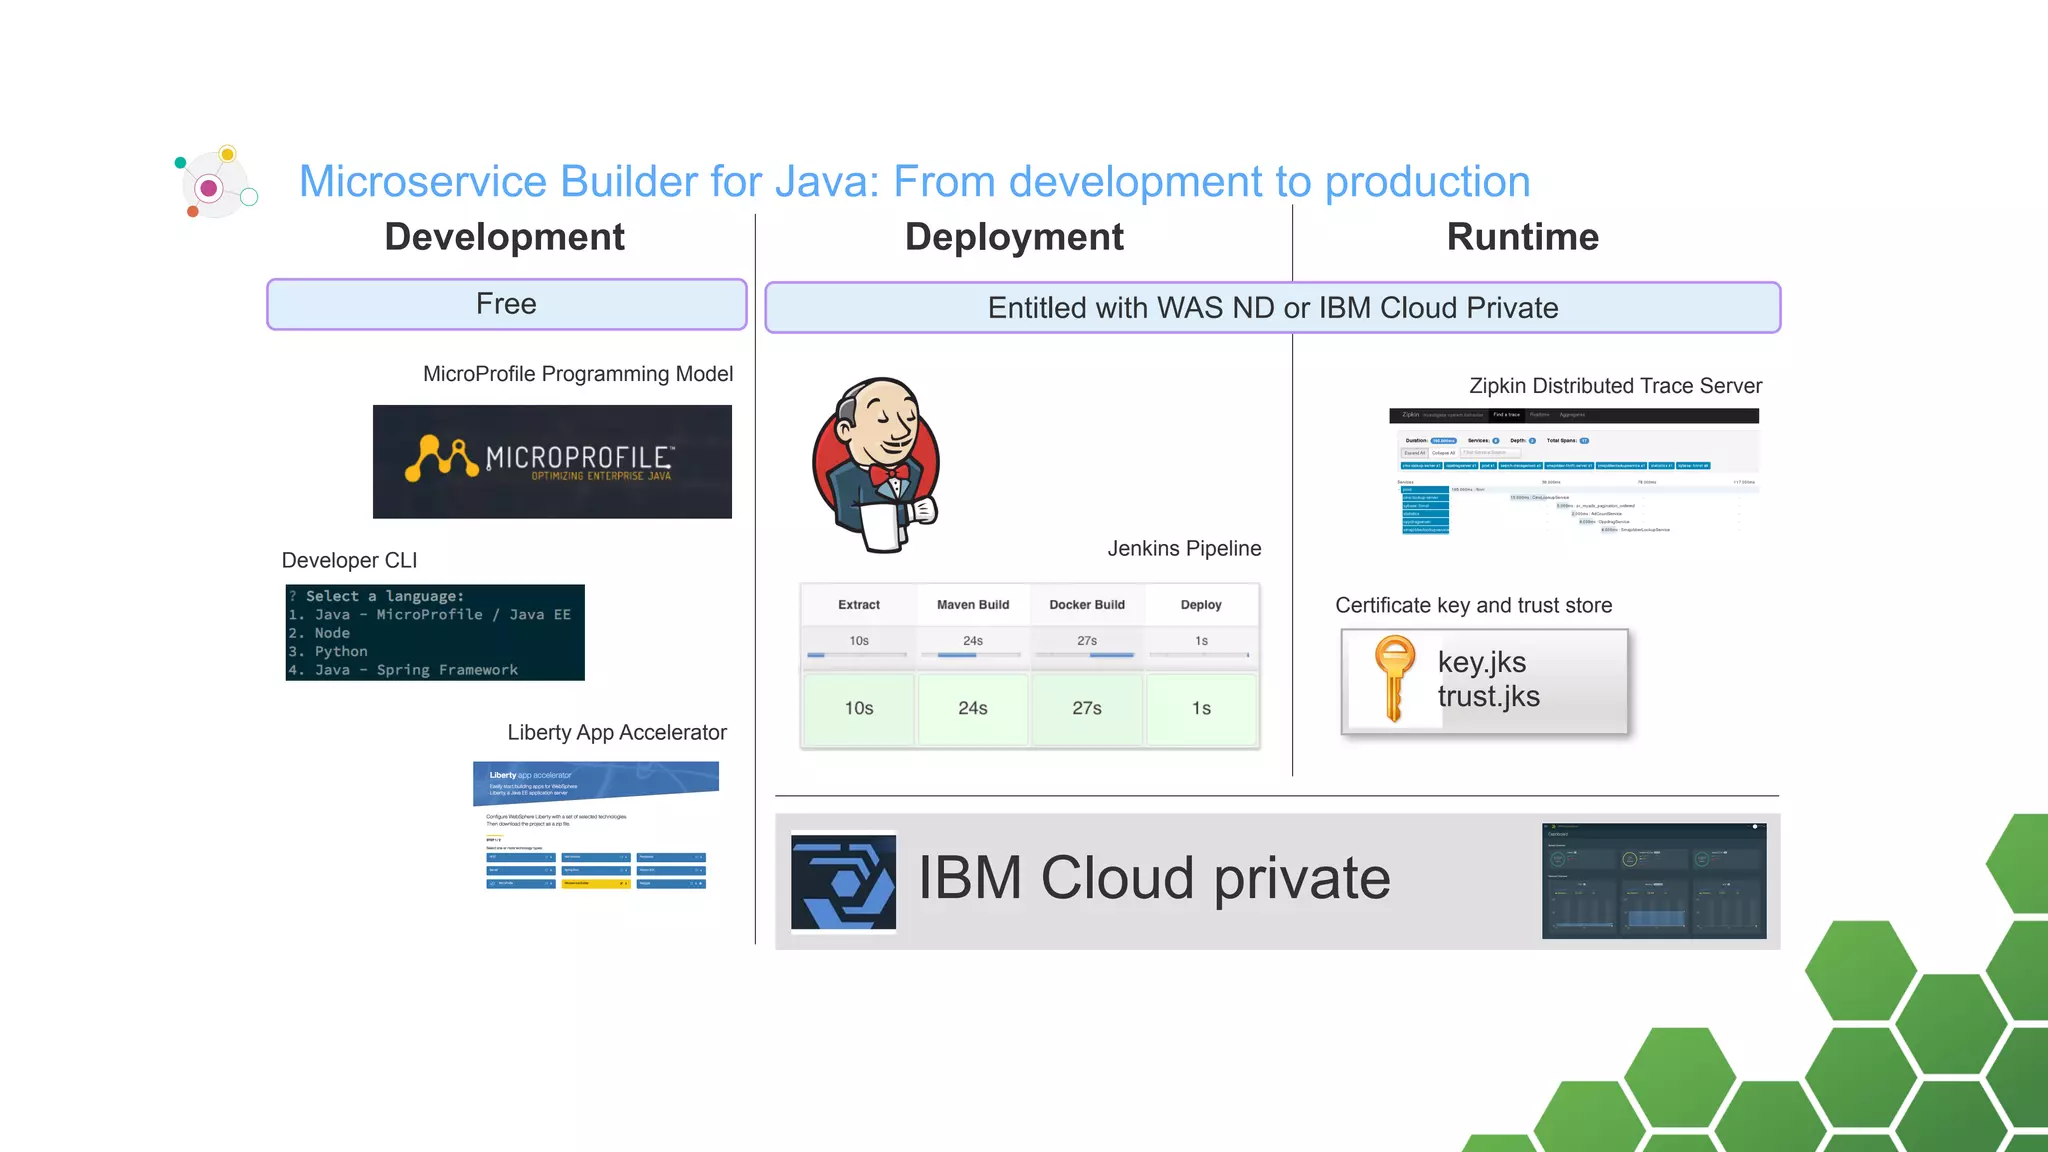
Task: Select the Docker Build stage header
Action: 1087,605
